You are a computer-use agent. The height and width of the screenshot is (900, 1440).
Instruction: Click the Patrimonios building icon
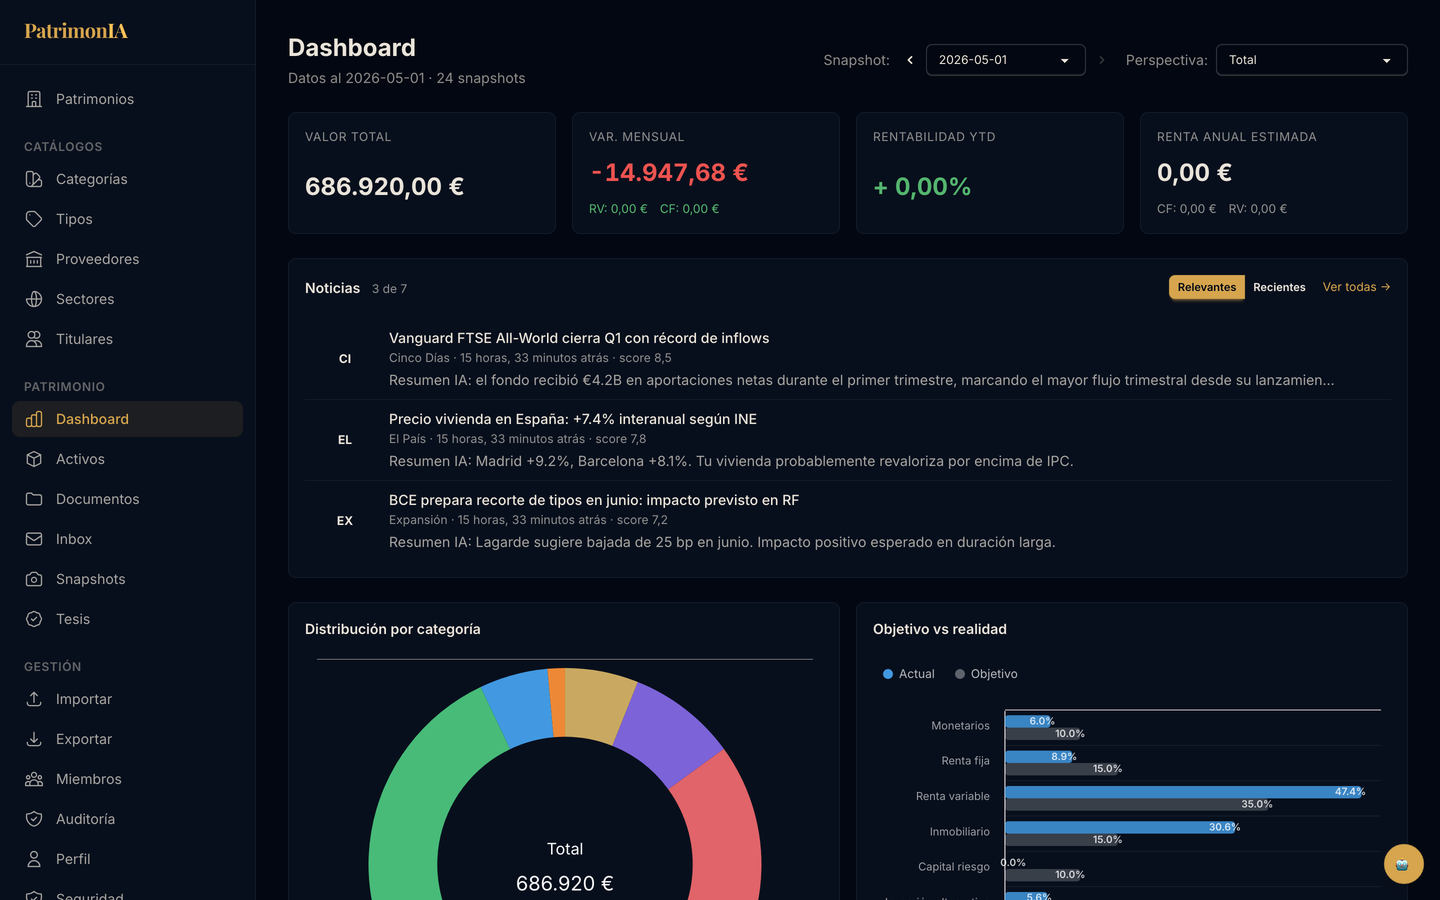tap(34, 99)
